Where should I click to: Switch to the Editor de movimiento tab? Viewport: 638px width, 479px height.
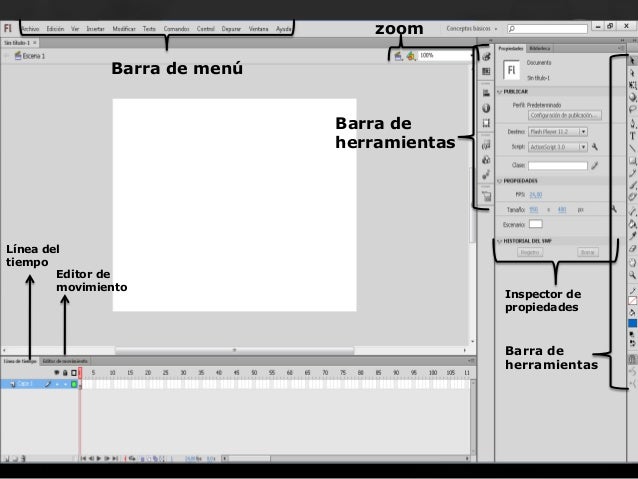pos(65,361)
